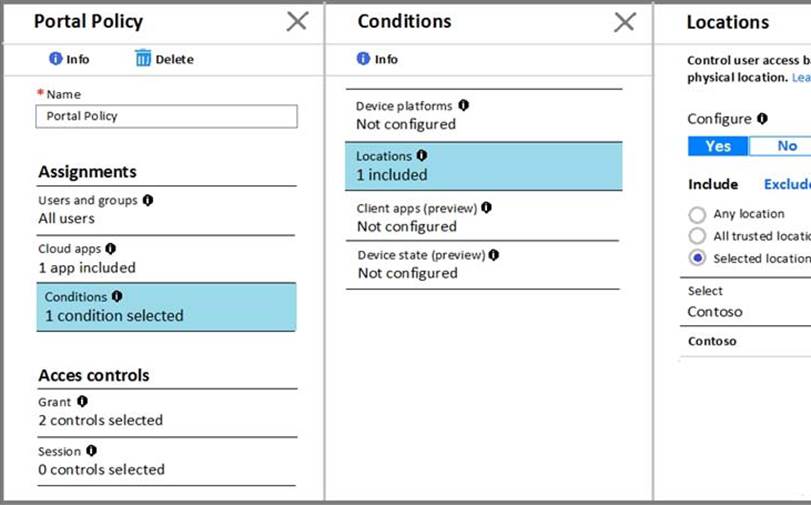Set Configure toggle to Yes
This screenshot has width=811, height=505.
coord(718,146)
